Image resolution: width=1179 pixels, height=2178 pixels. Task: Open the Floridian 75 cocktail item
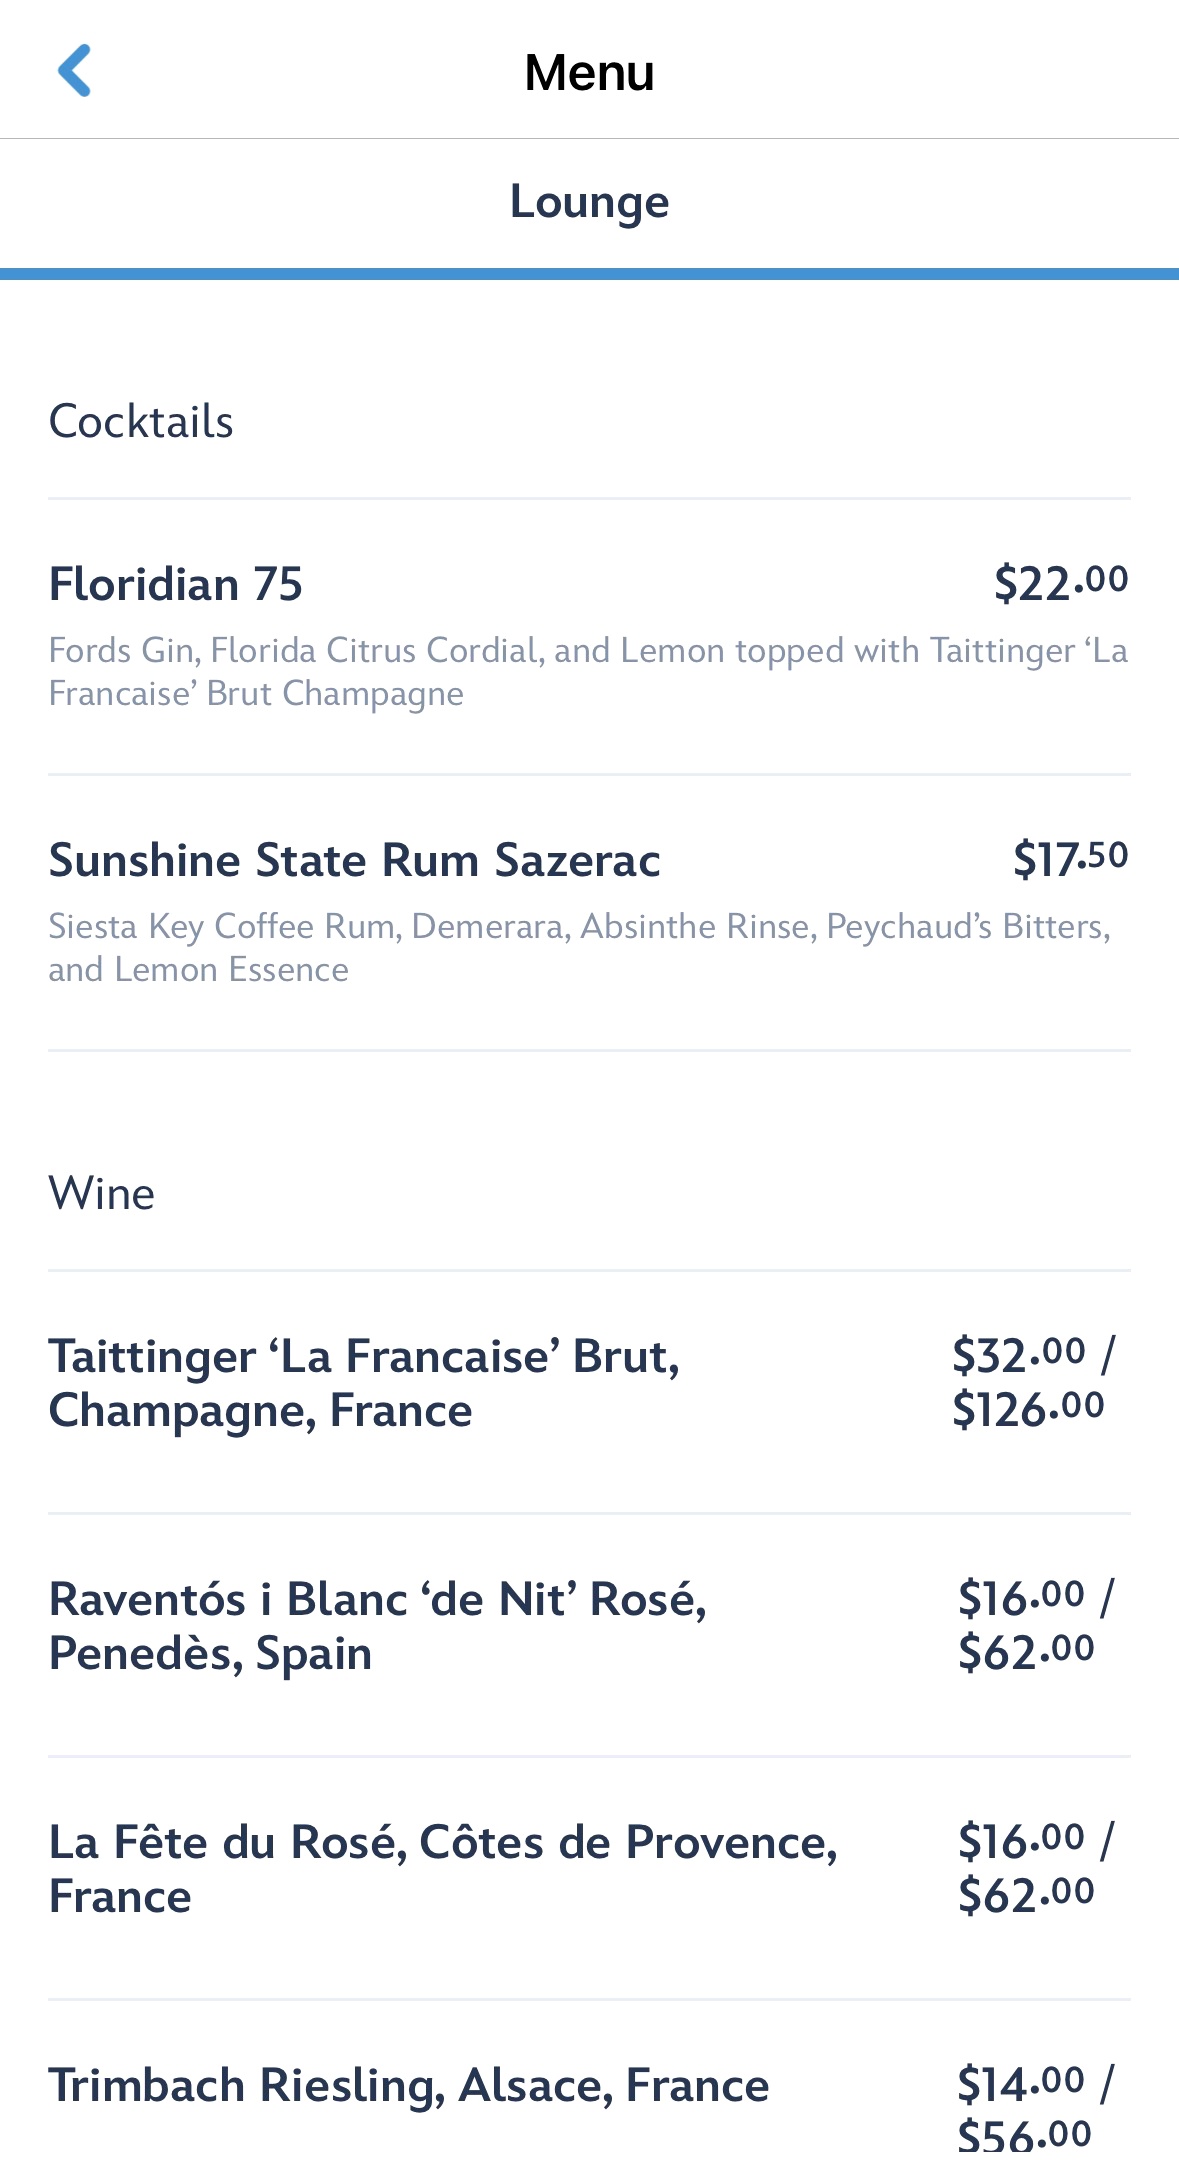click(176, 584)
